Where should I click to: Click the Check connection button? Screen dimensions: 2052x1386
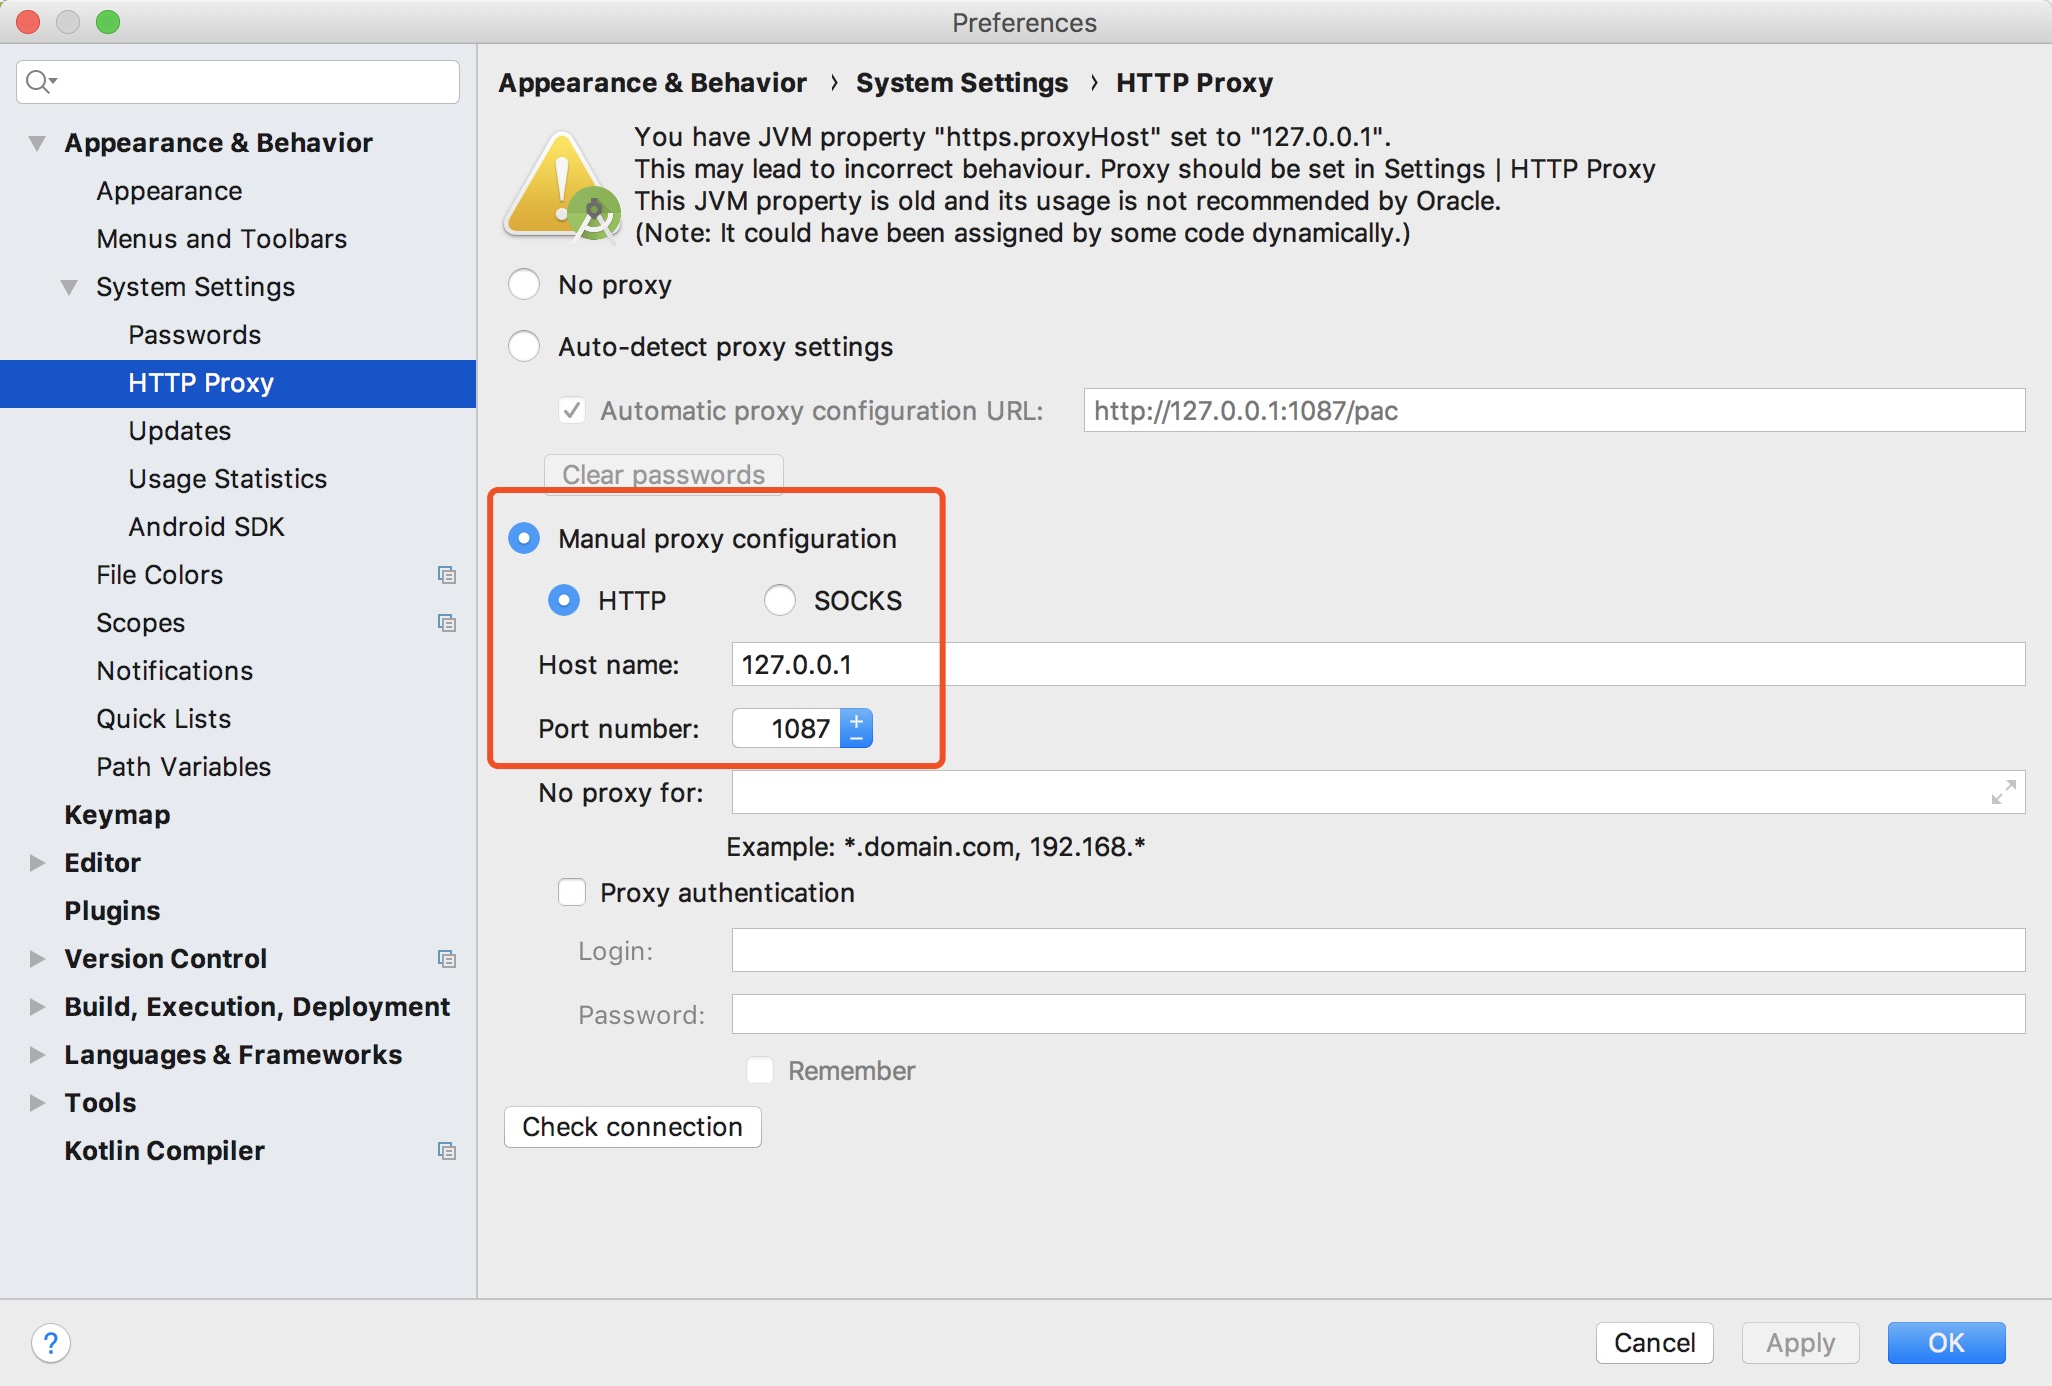pyautogui.click(x=633, y=1127)
